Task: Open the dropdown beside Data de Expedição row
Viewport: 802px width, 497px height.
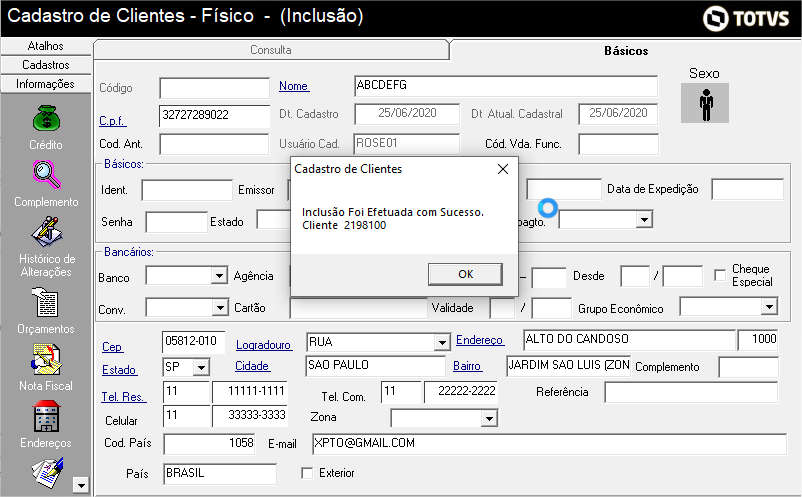Action: point(644,220)
